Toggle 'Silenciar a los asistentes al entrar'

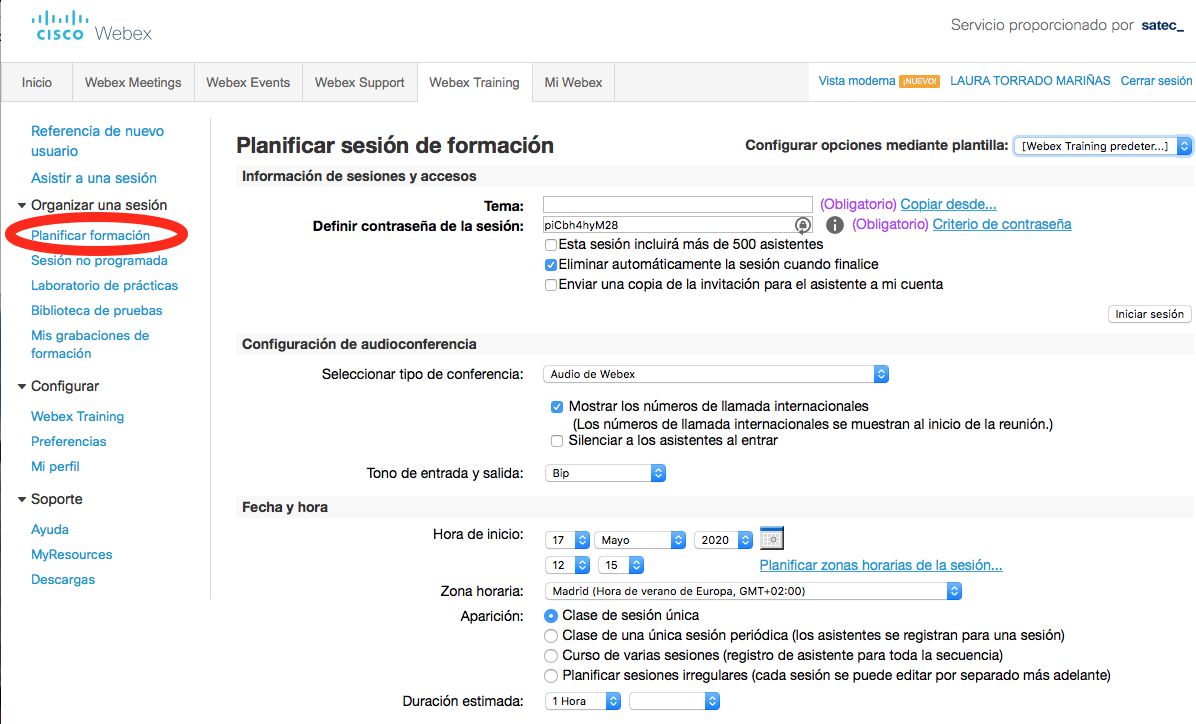pos(557,440)
